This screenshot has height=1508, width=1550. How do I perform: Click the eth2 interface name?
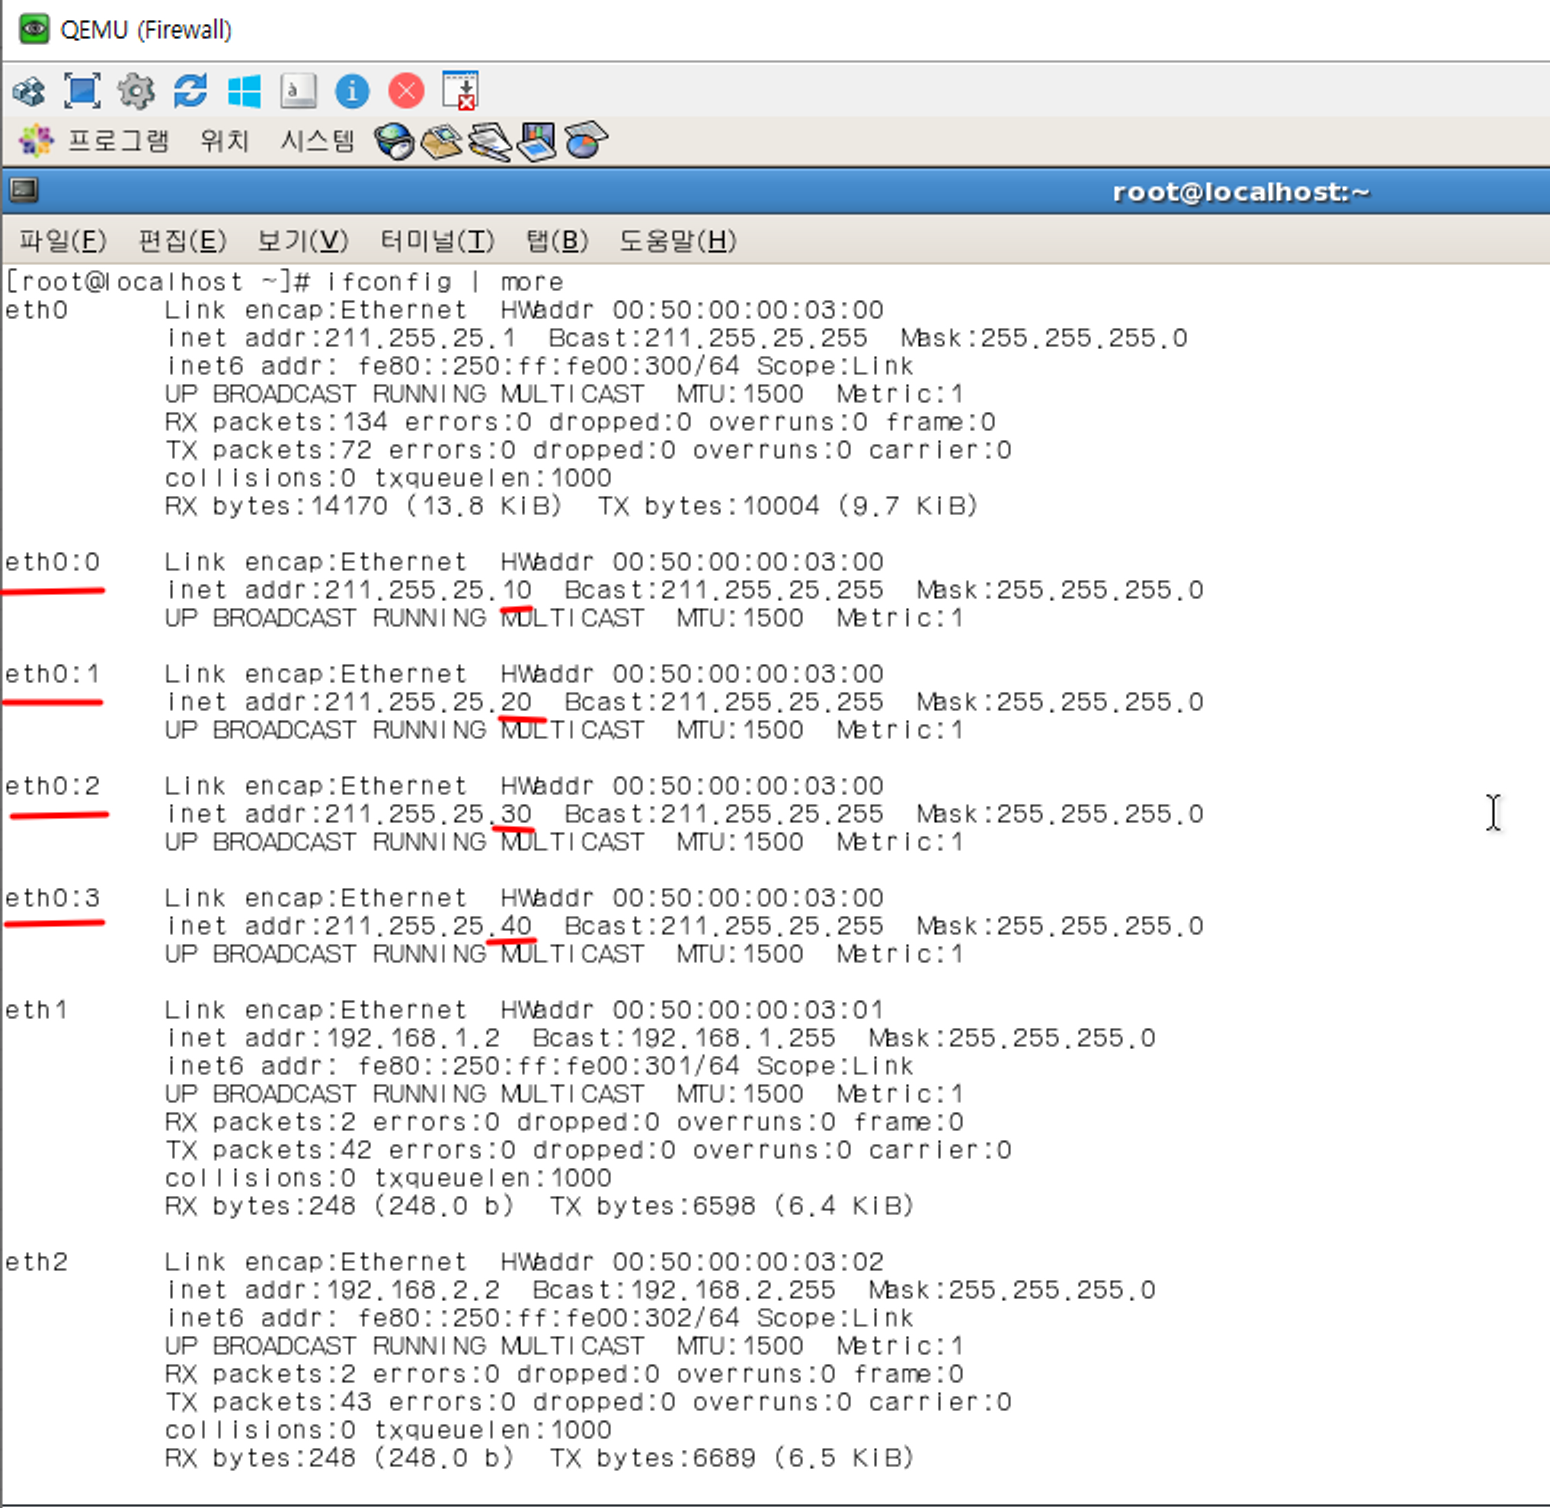point(37,1262)
